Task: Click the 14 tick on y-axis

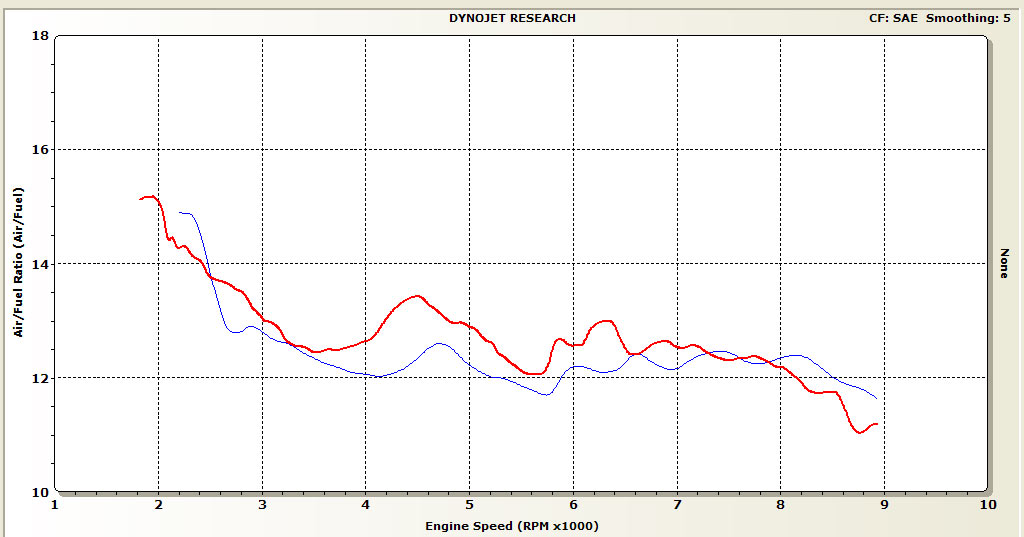Action: (x=41, y=264)
